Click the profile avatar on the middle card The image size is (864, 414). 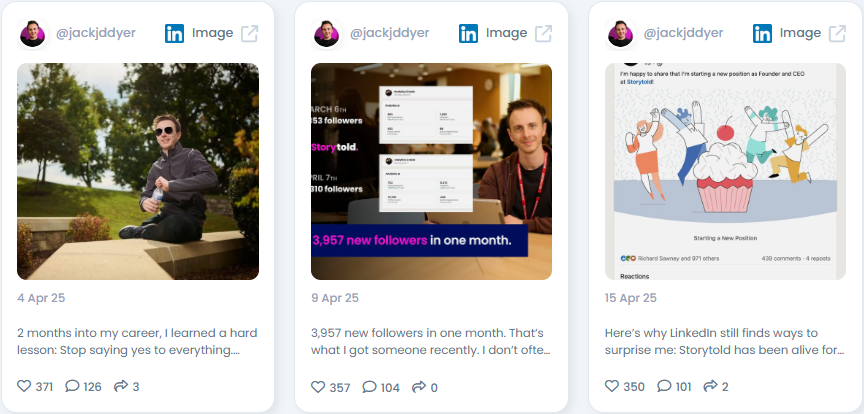pos(326,34)
